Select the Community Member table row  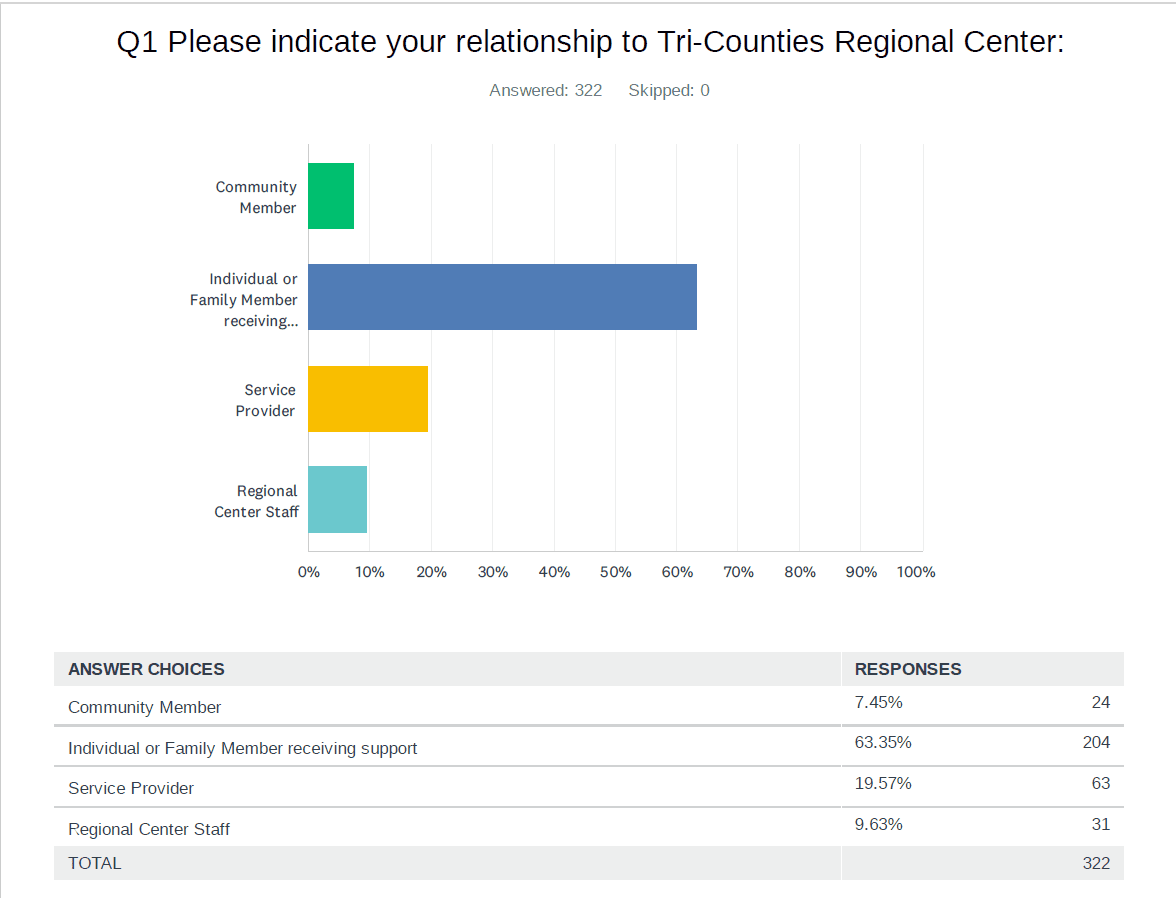pos(589,706)
